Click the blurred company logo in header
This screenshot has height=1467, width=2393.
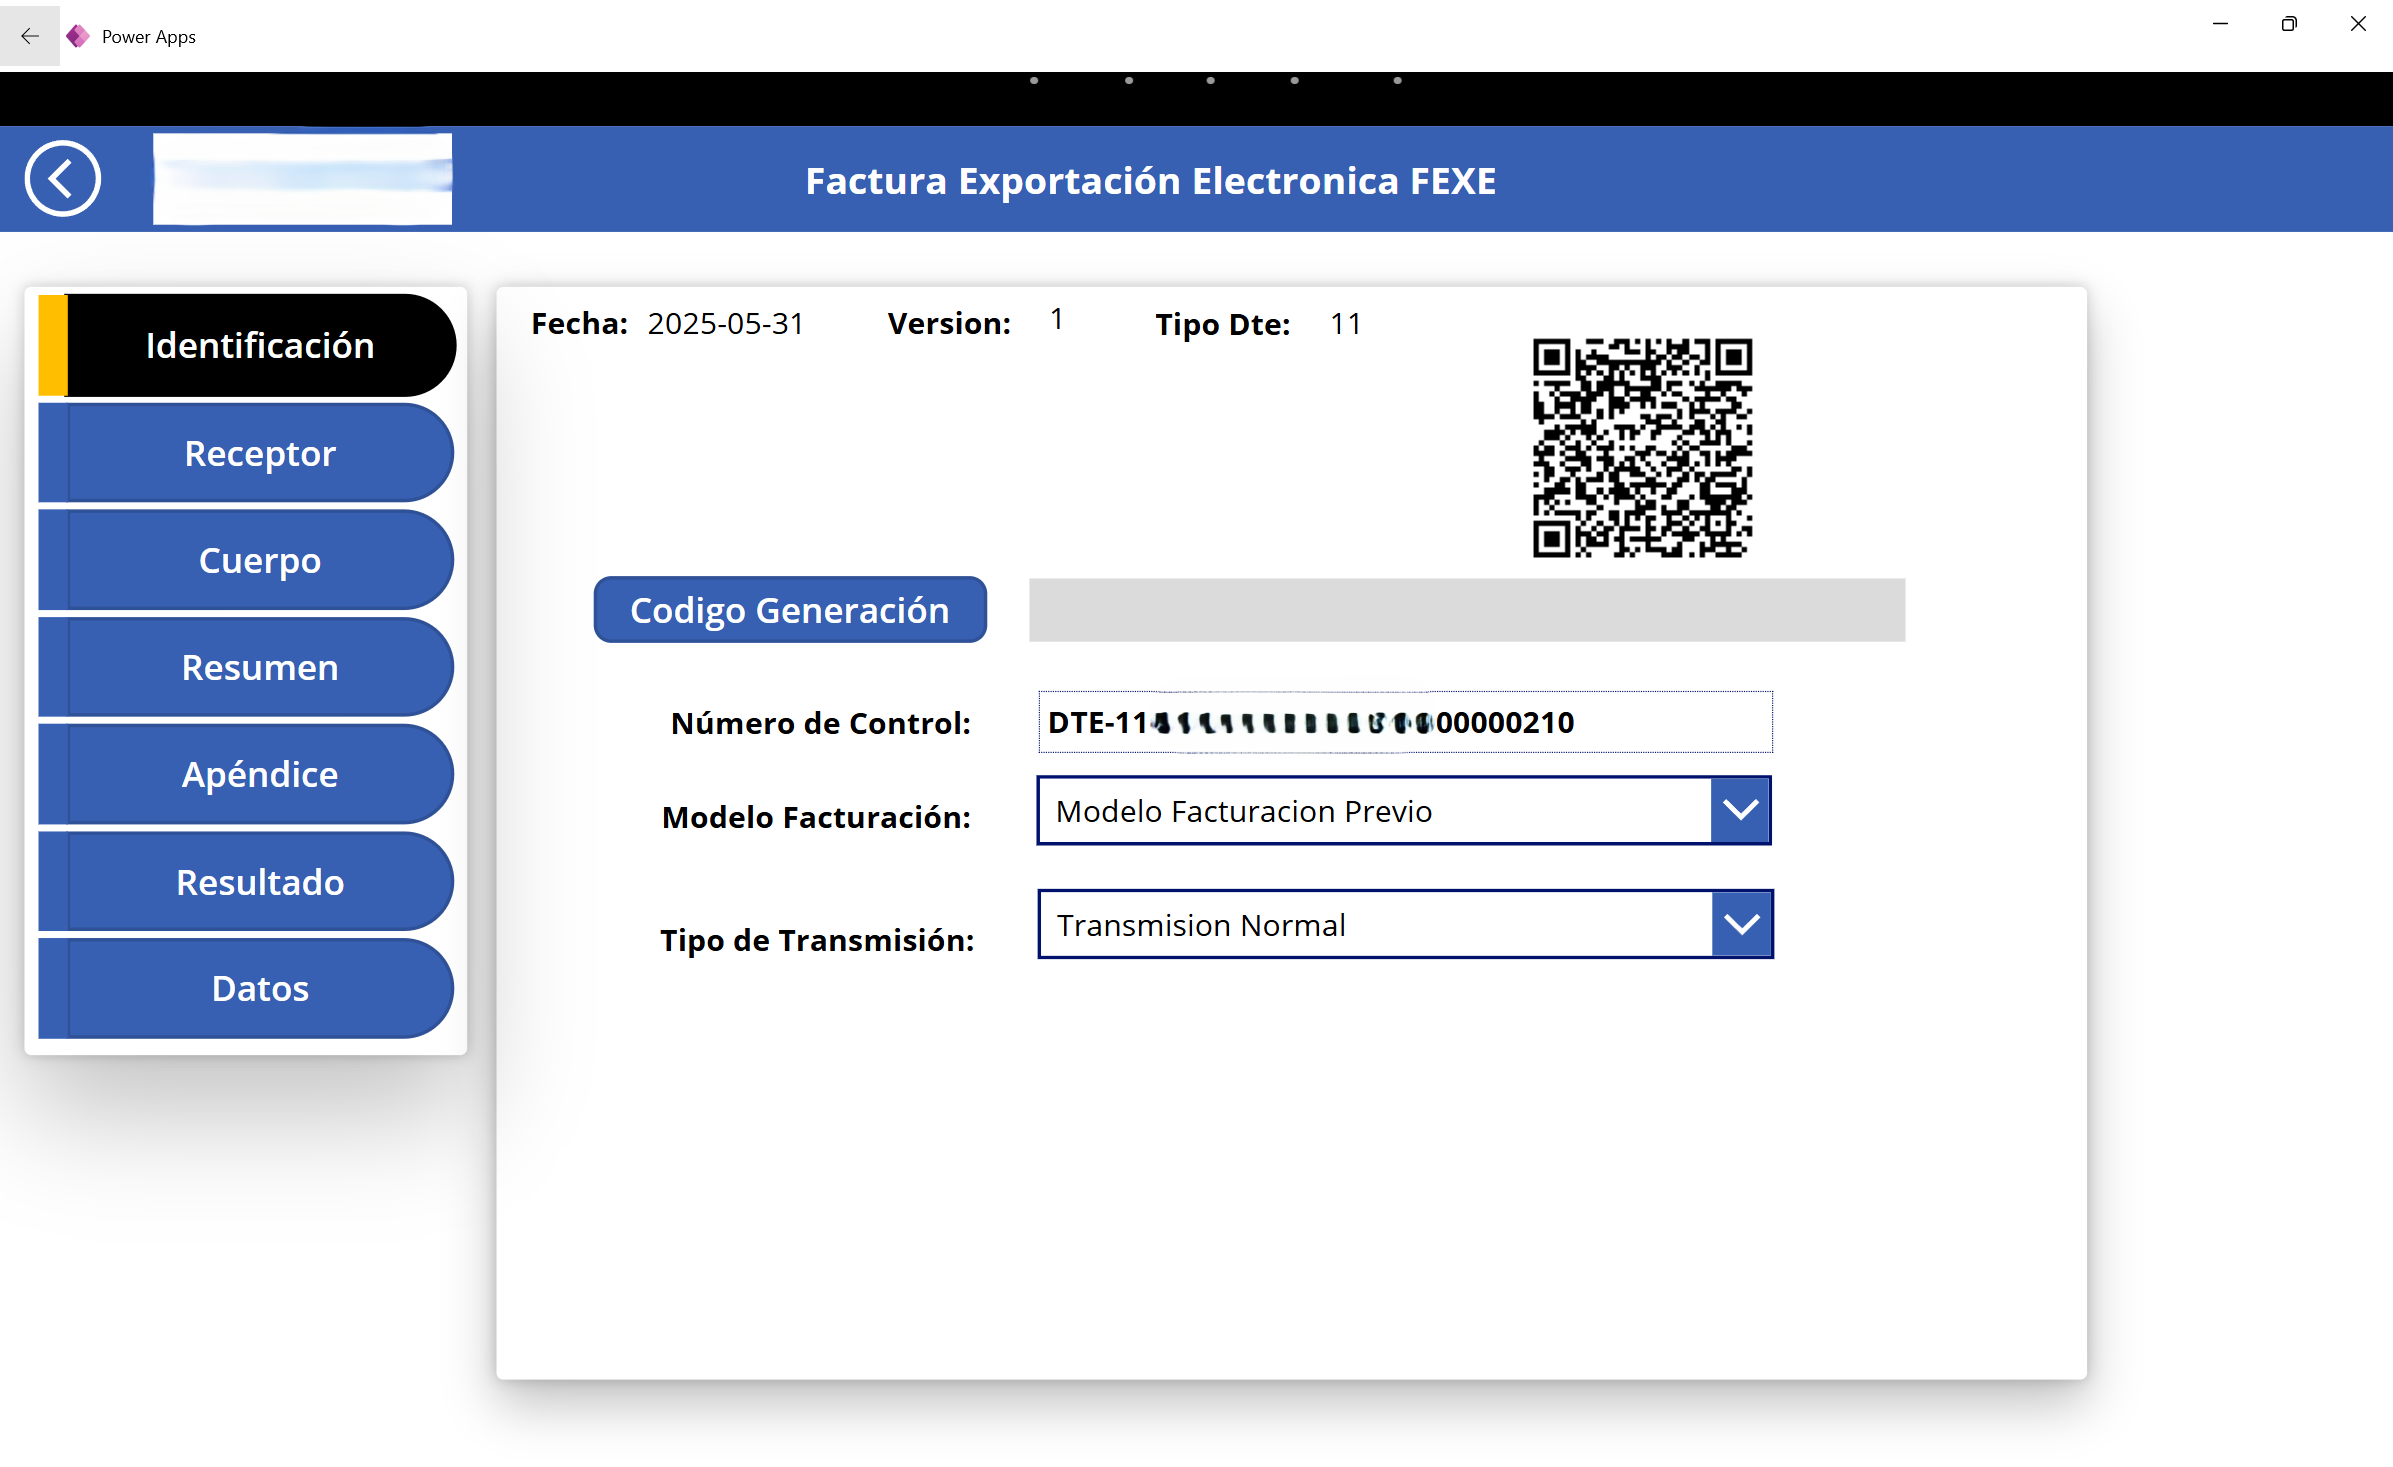click(x=302, y=179)
